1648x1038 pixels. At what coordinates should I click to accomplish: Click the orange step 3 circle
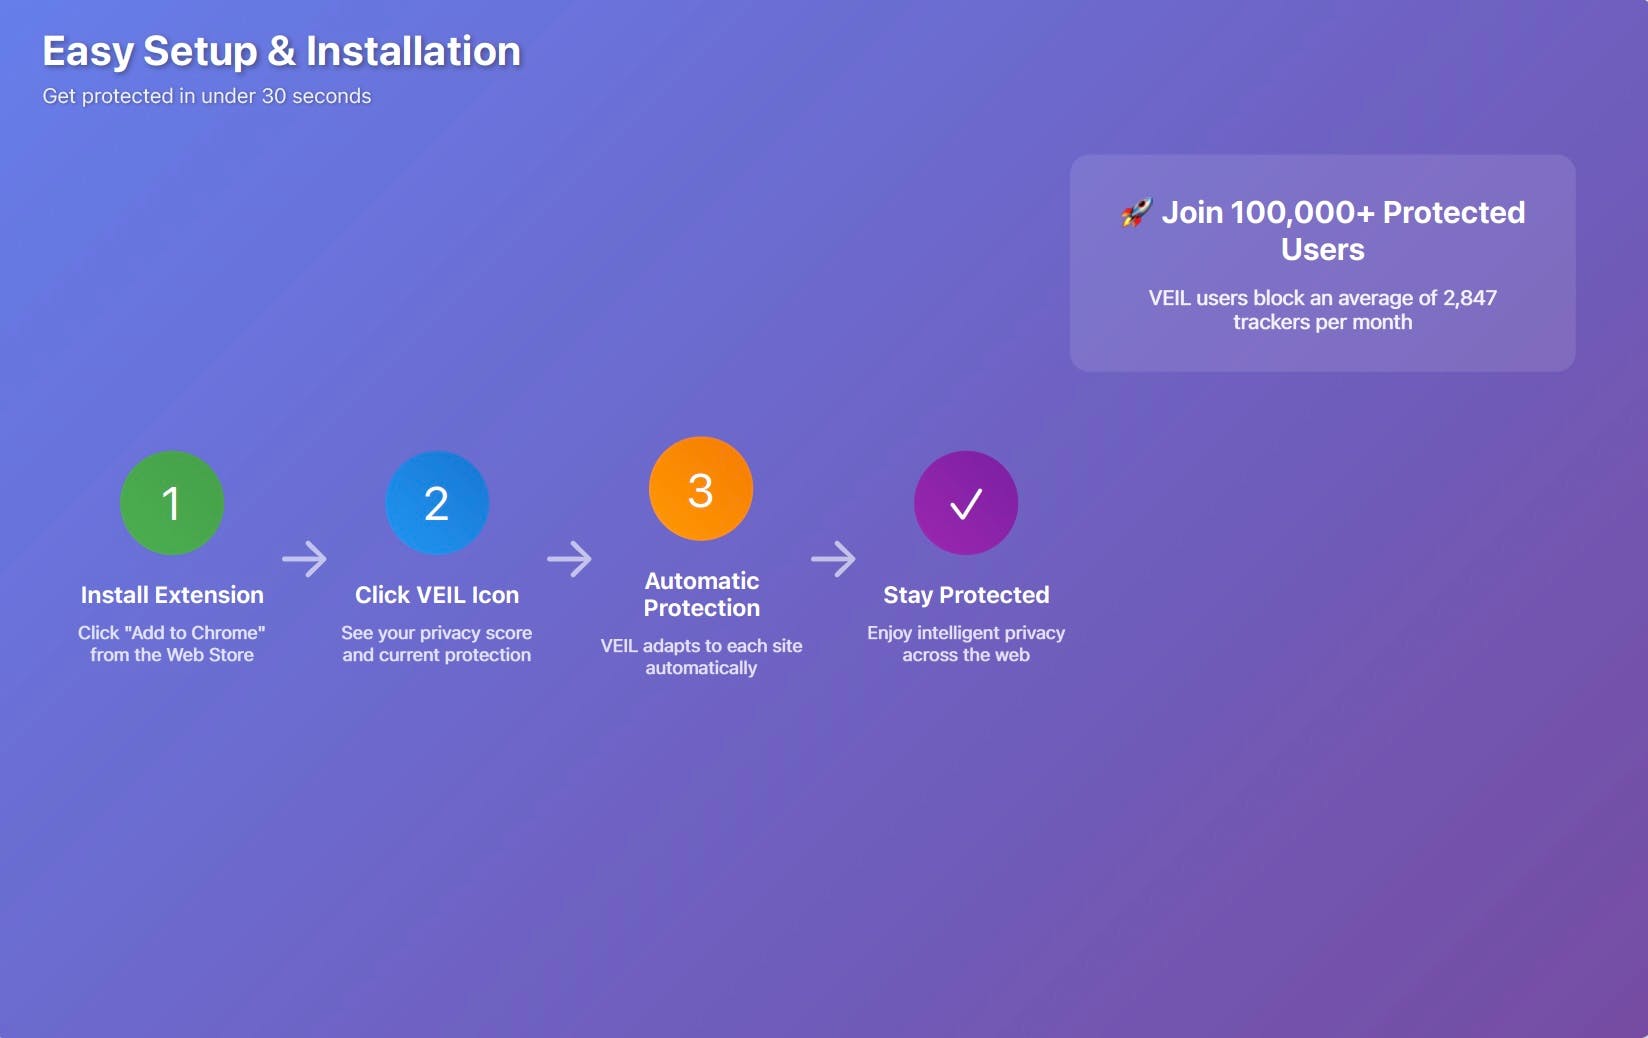pyautogui.click(x=701, y=489)
